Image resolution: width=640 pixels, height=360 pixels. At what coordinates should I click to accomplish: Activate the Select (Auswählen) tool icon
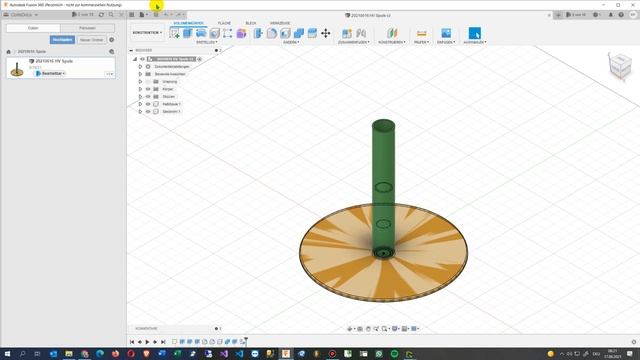pyautogui.click(x=474, y=33)
